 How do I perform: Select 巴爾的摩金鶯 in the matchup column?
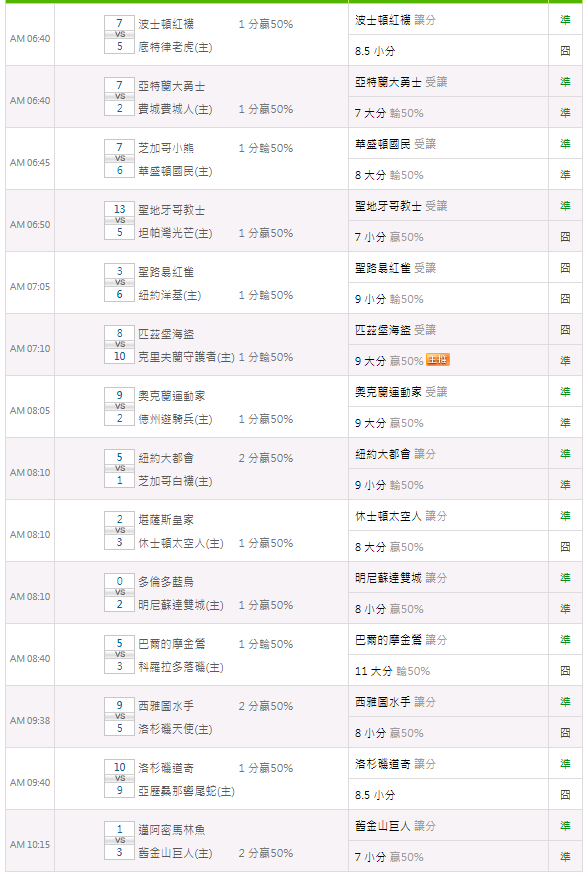coord(172,644)
